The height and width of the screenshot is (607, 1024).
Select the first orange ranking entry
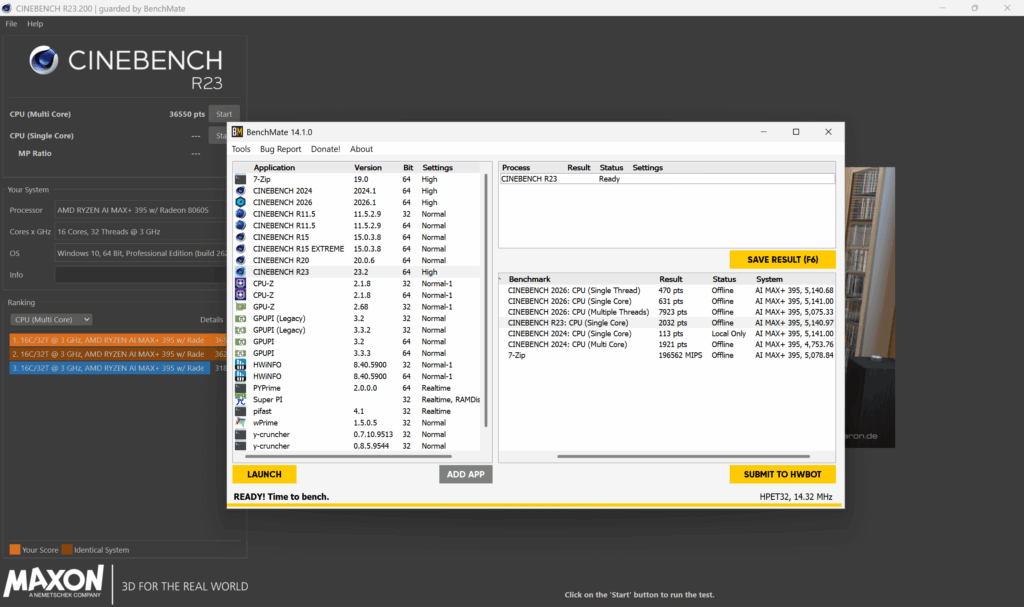click(118, 340)
